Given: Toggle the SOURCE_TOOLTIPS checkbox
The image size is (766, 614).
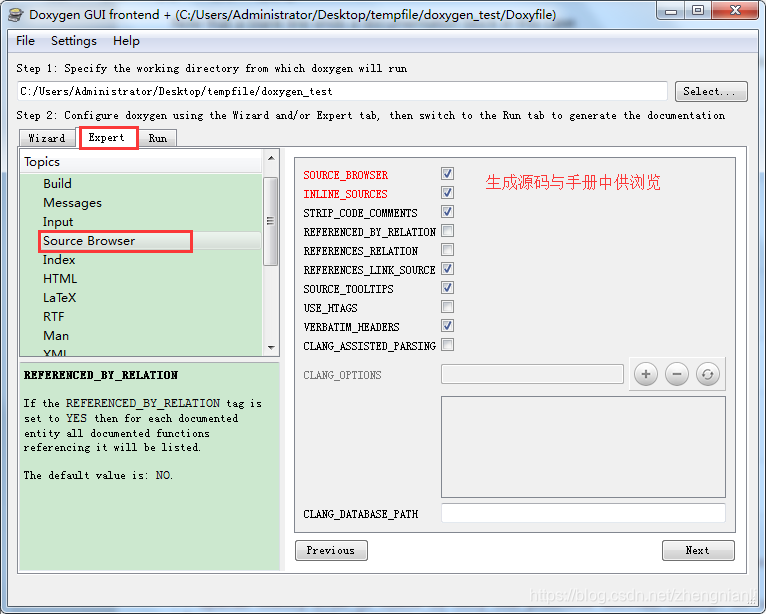Looking at the screenshot, I should pos(447,288).
